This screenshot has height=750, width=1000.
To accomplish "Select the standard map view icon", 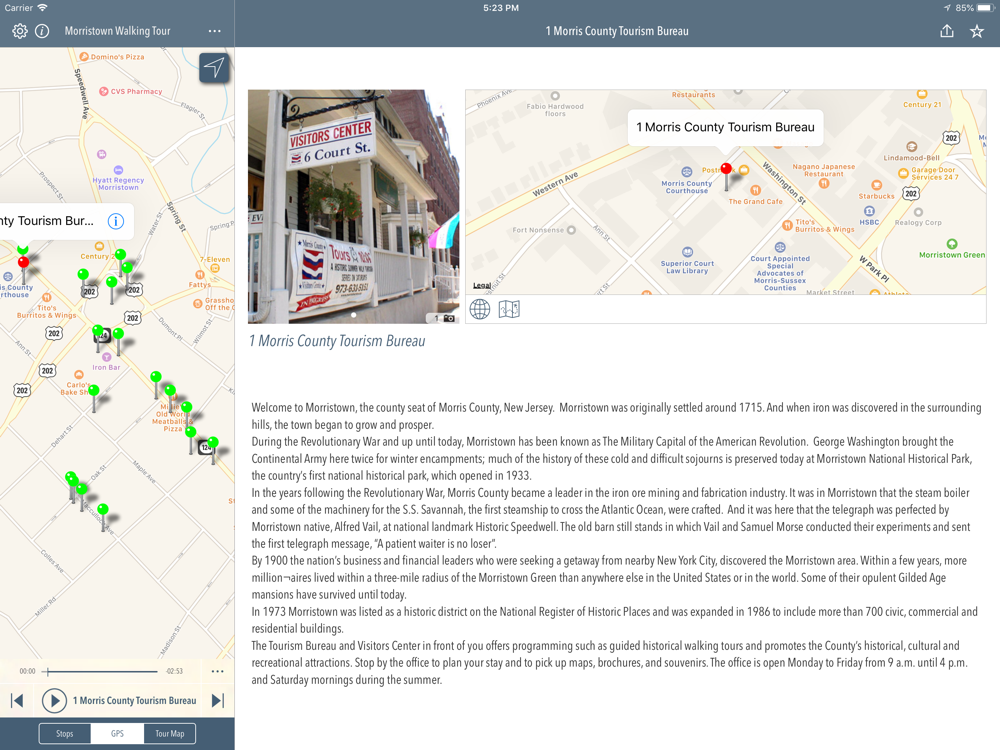I will pyautogui.click(x=509, y=309).
